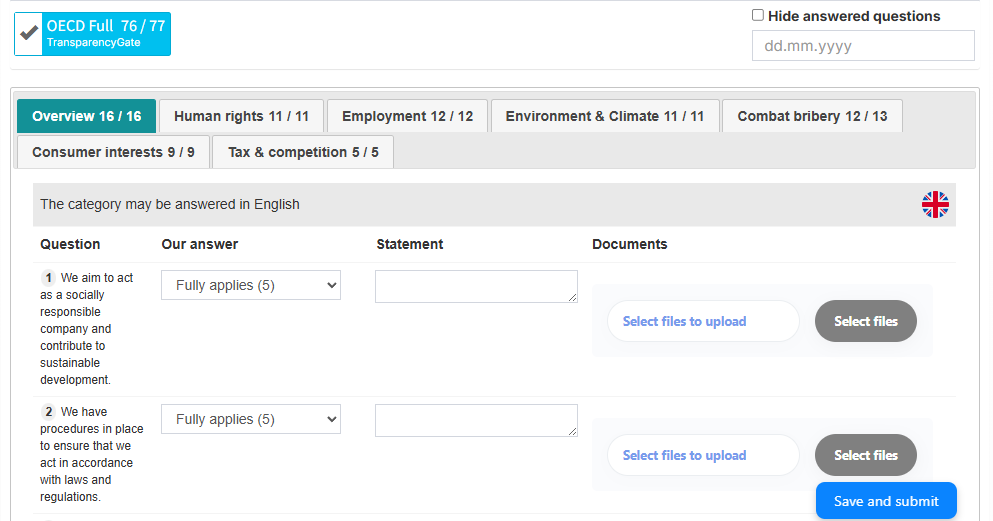Go to Environment & Climate tab

click(x=604, y=116)
